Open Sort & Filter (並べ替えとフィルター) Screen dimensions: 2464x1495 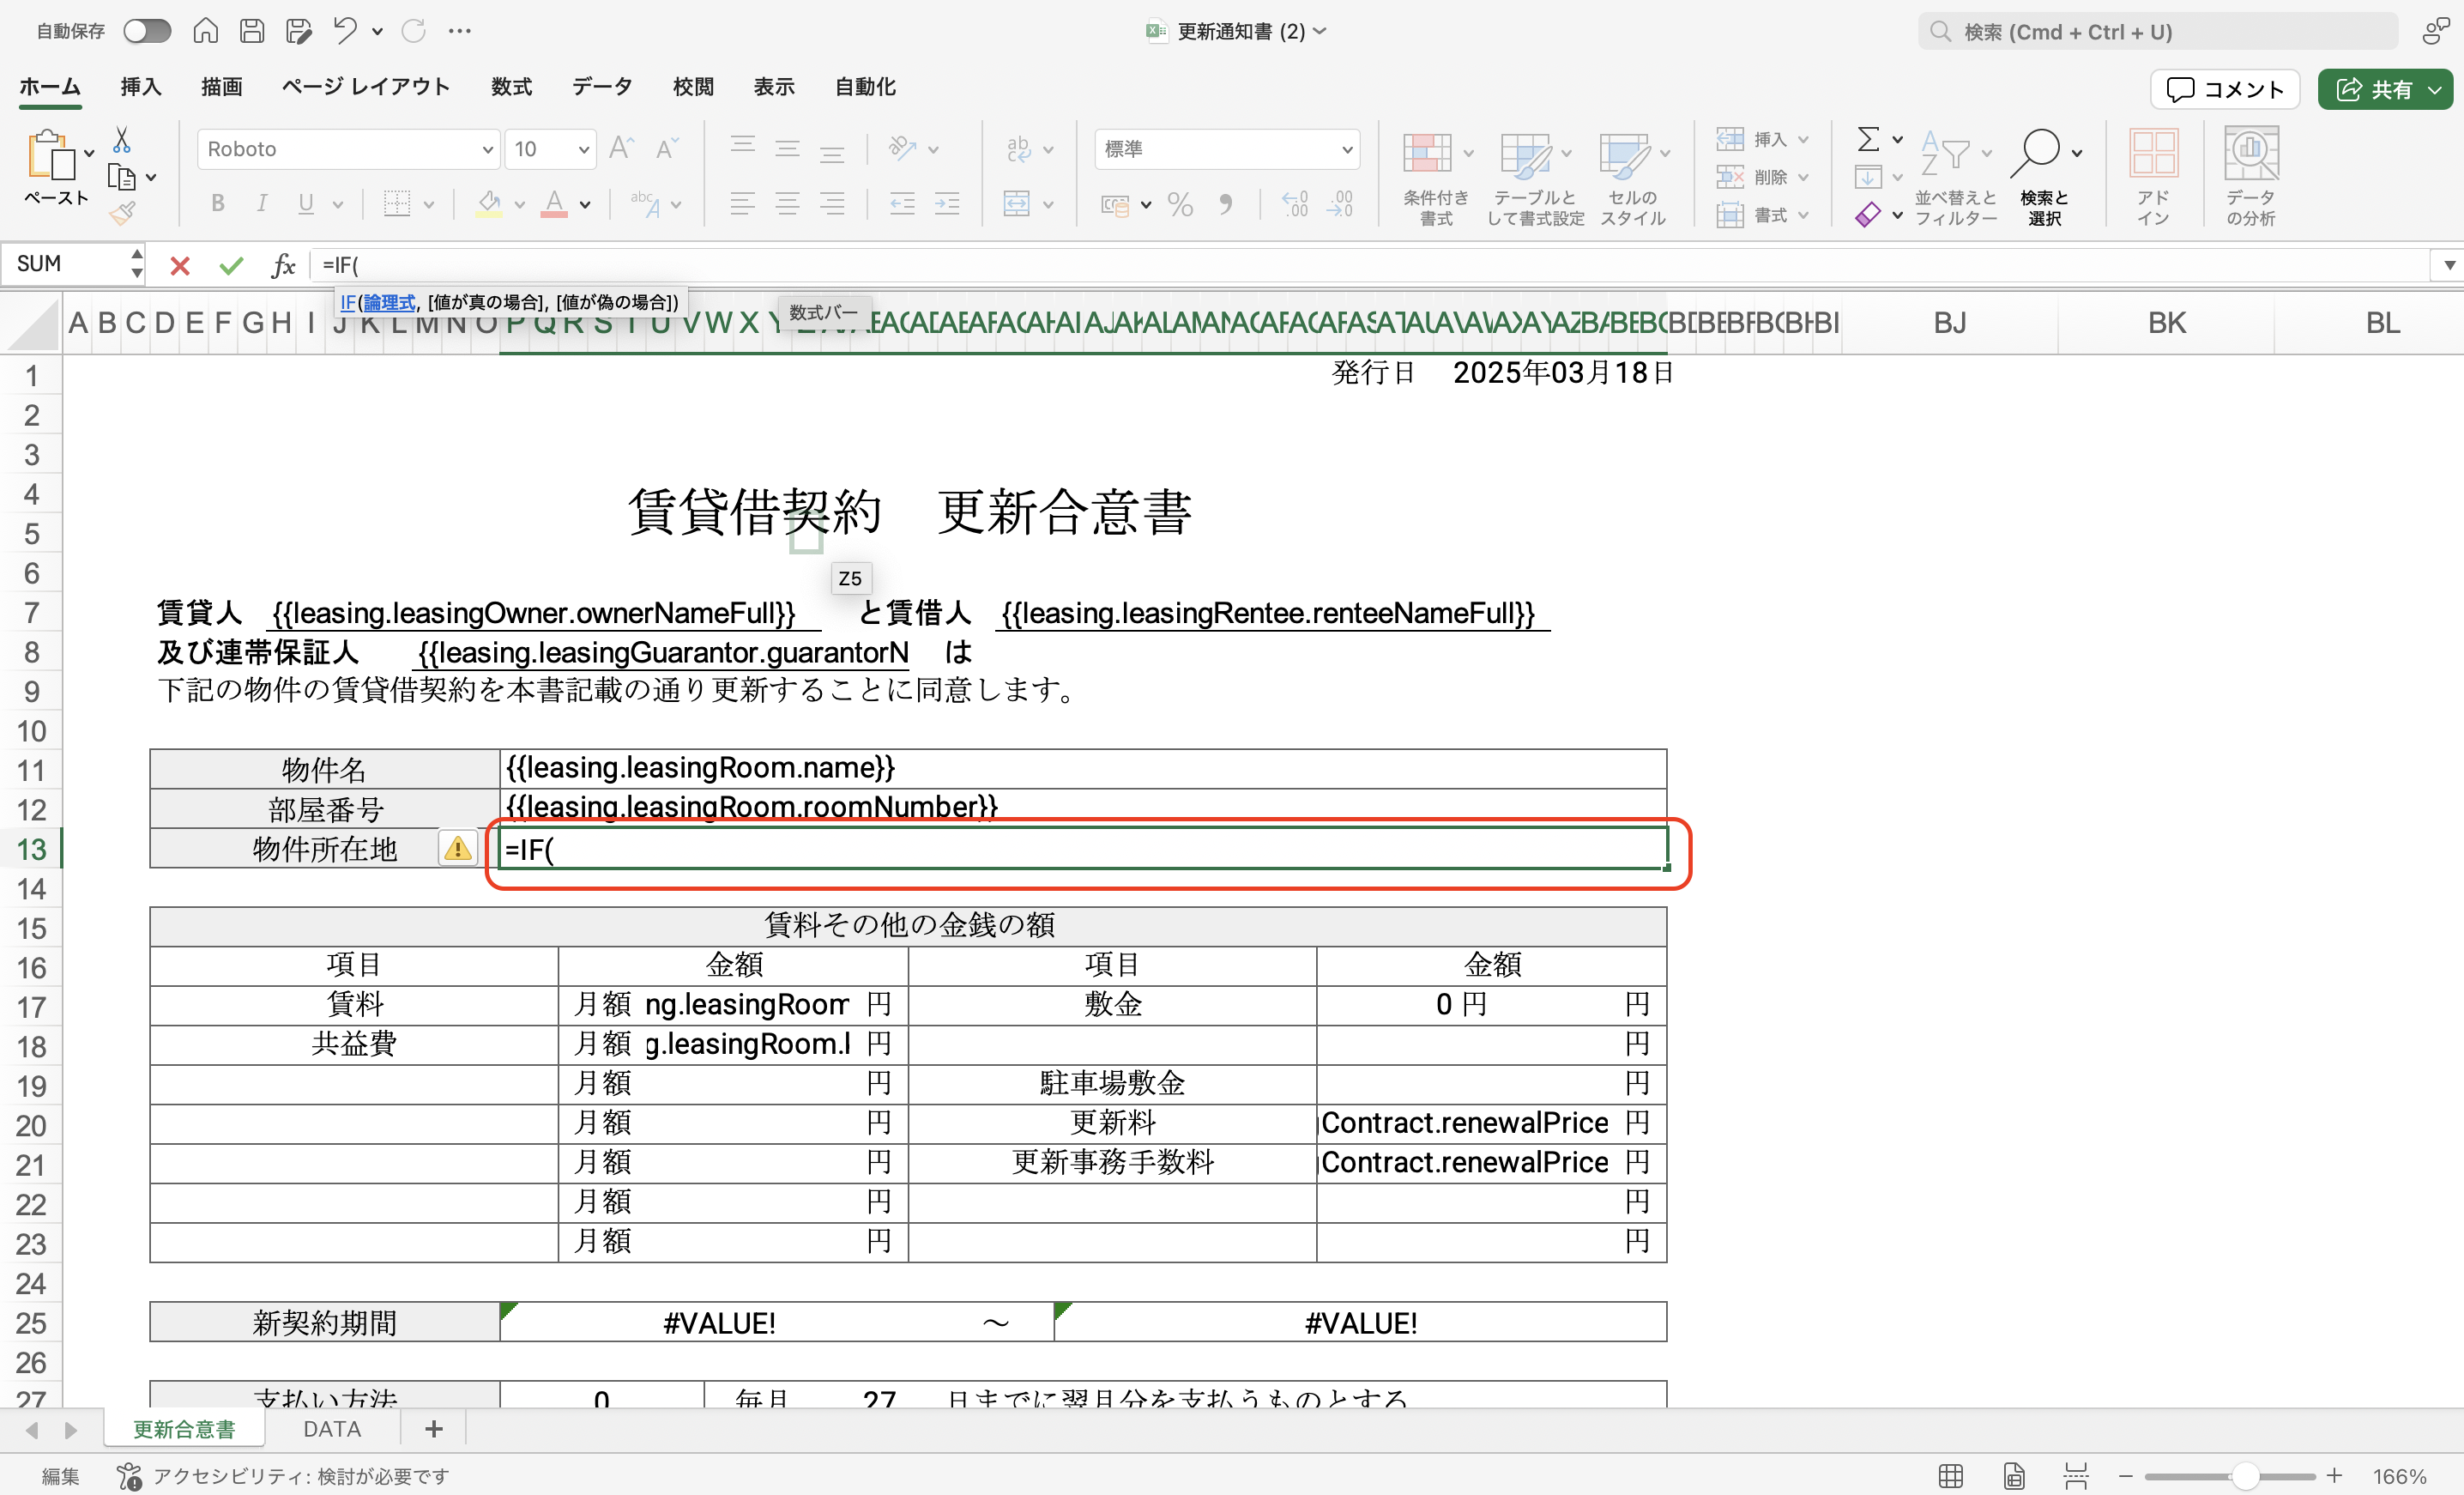1956,178
